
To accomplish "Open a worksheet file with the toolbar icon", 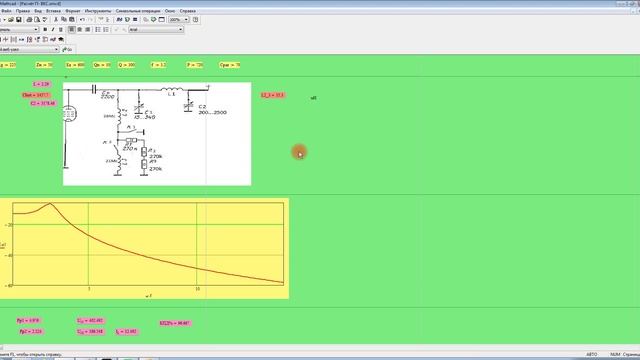I will (x=11, y=20).
